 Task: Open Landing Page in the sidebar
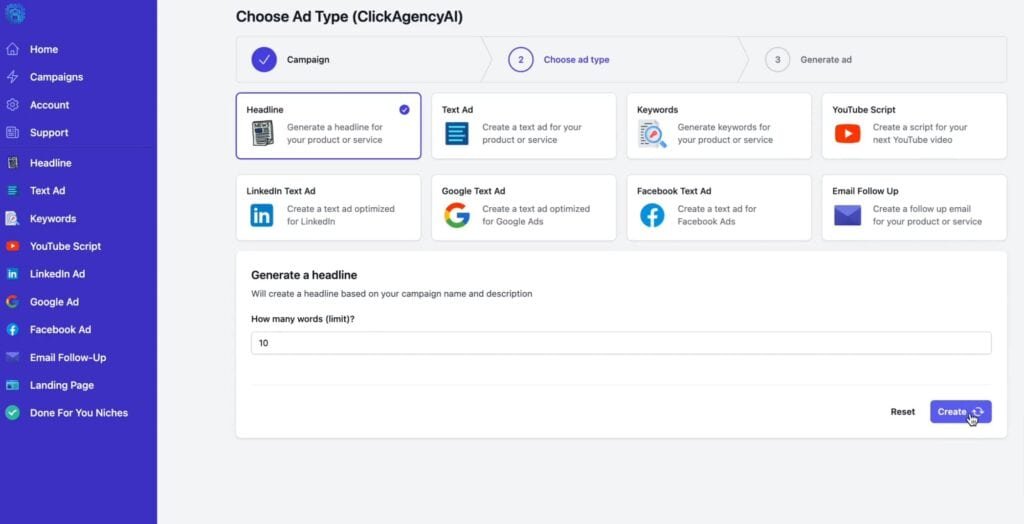[x=61, y=385]
